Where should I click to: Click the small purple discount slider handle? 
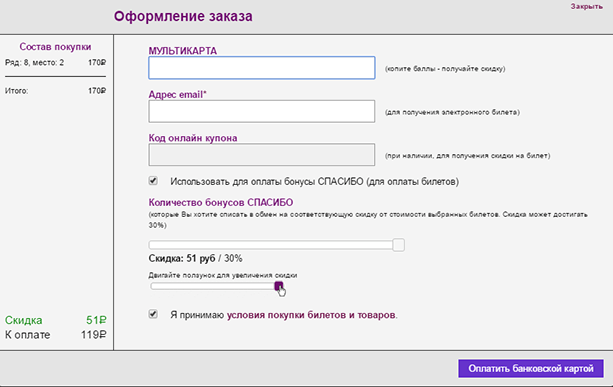278,286
